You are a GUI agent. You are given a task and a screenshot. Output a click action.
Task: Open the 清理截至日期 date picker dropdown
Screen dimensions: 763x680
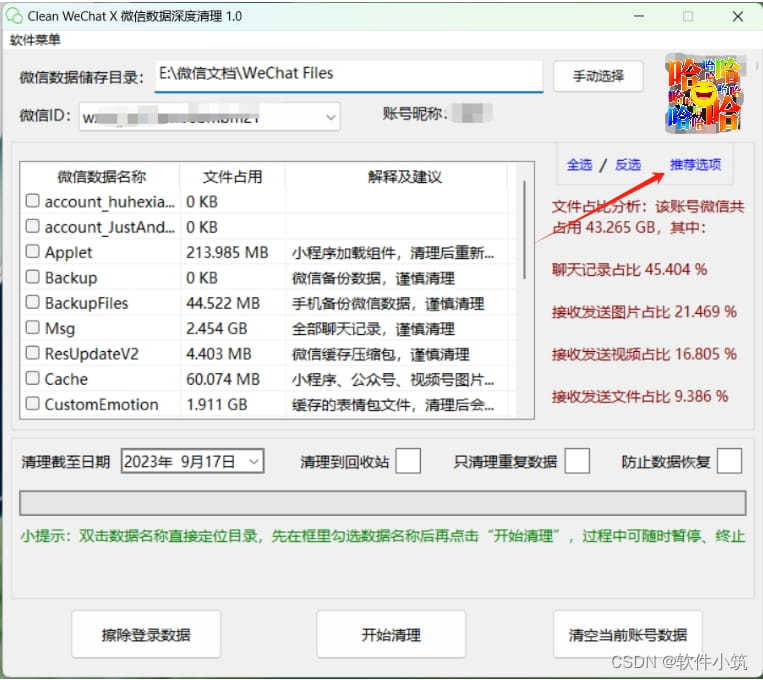click(254, 461)
